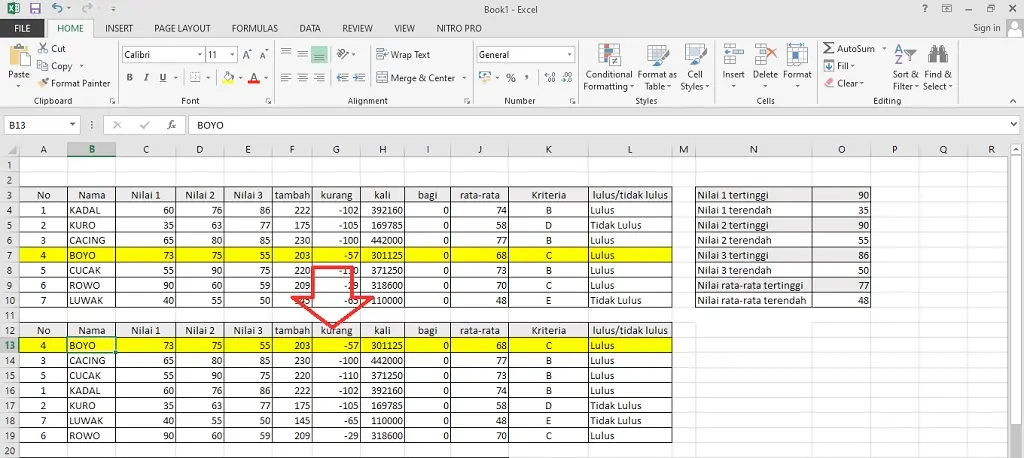This screenshot has width=1024, height=458.
Task: Click the Insert Function fx icon
Action: click(172, 125)
